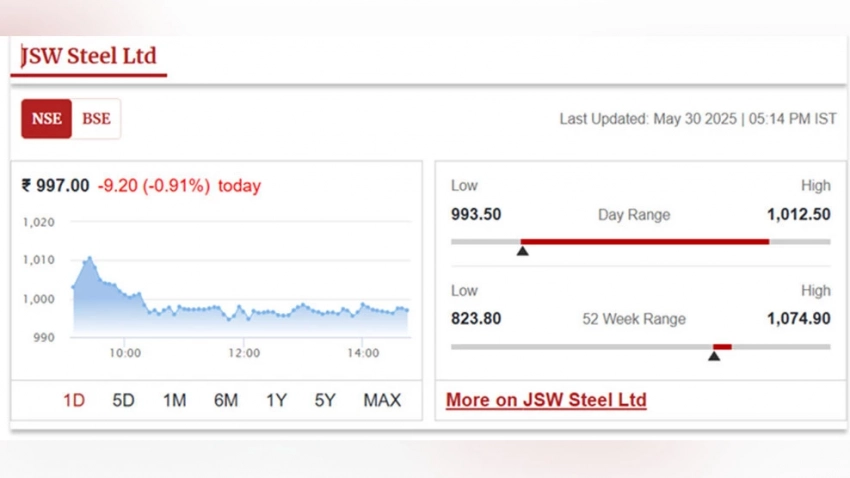
Task: Show the 1M price chart
Action: tap(175, 401)
